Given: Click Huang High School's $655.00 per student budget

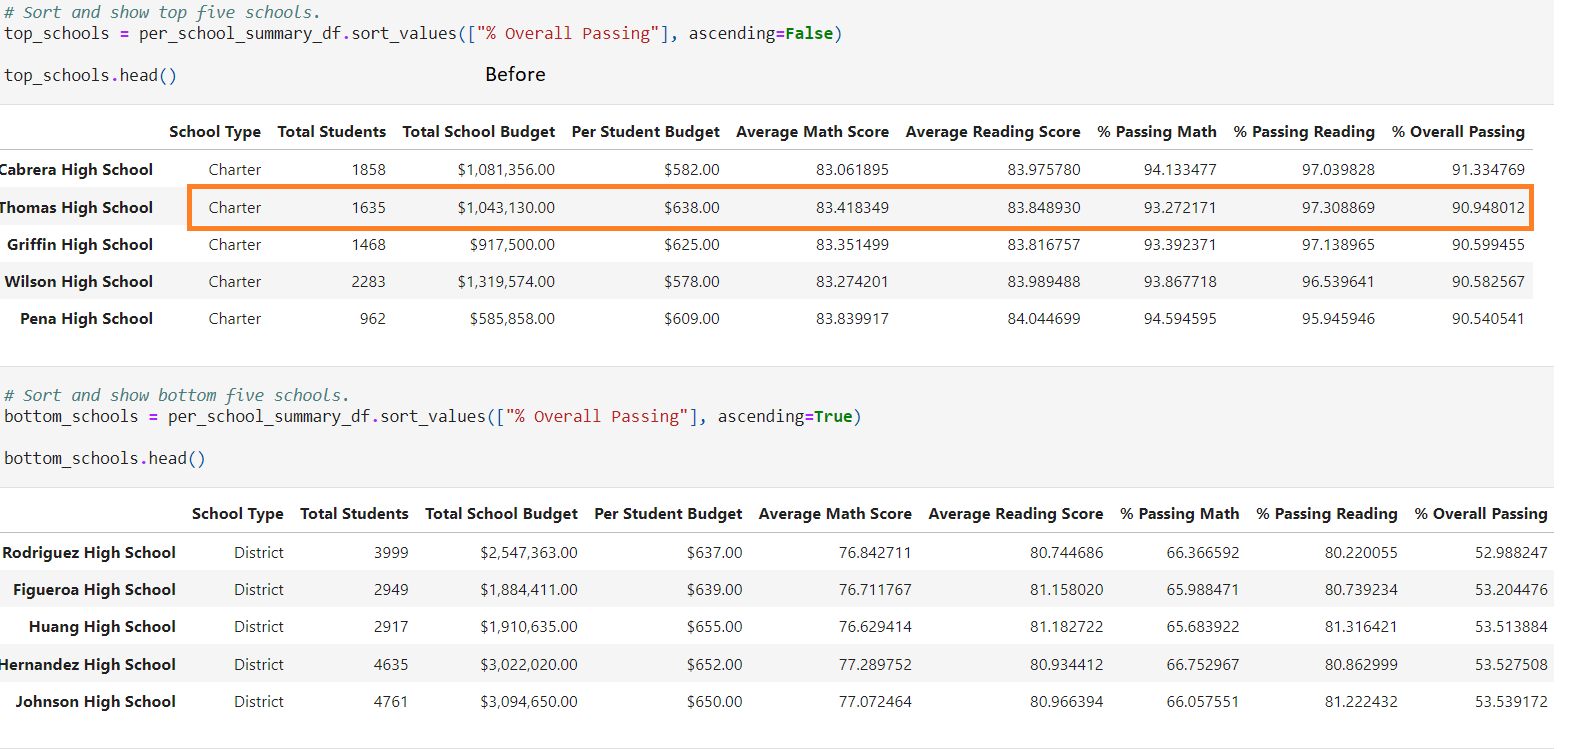Looking at the screenshot, I should click(x=715, y=627).
